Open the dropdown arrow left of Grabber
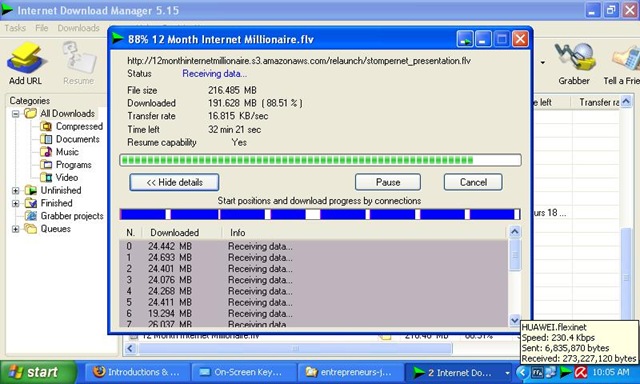640x384 pixels. click(542, 62)
